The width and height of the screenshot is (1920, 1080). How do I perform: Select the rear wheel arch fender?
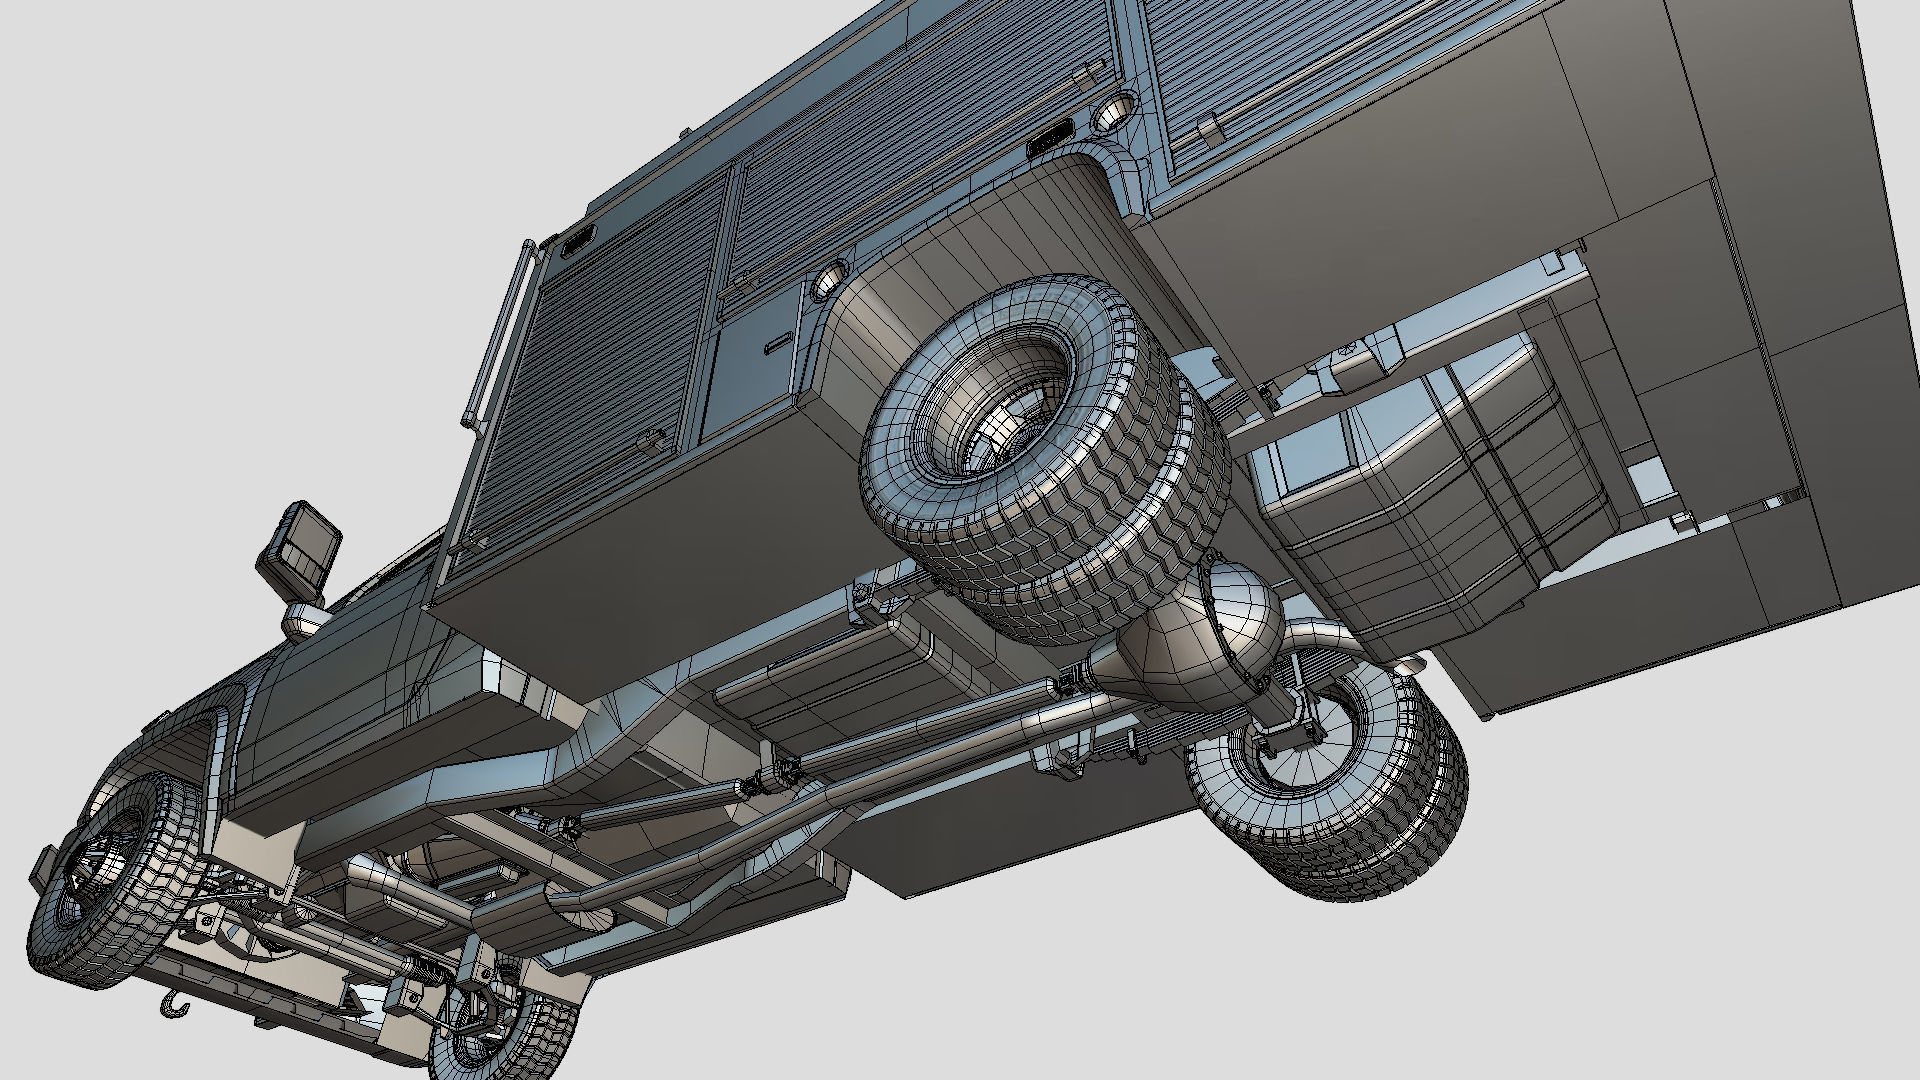click(x=970, y=230)
